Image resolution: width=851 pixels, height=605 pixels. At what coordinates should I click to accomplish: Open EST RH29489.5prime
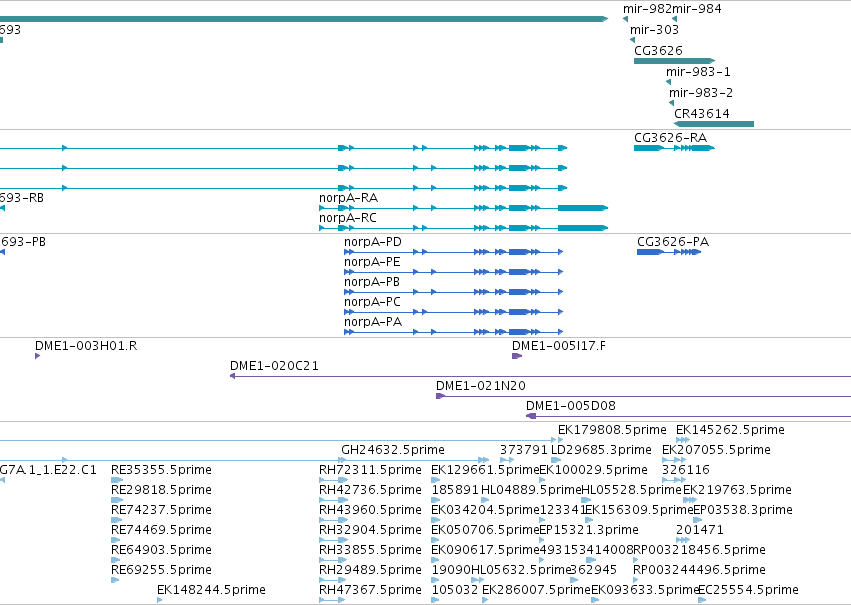(x=370, y=571)
